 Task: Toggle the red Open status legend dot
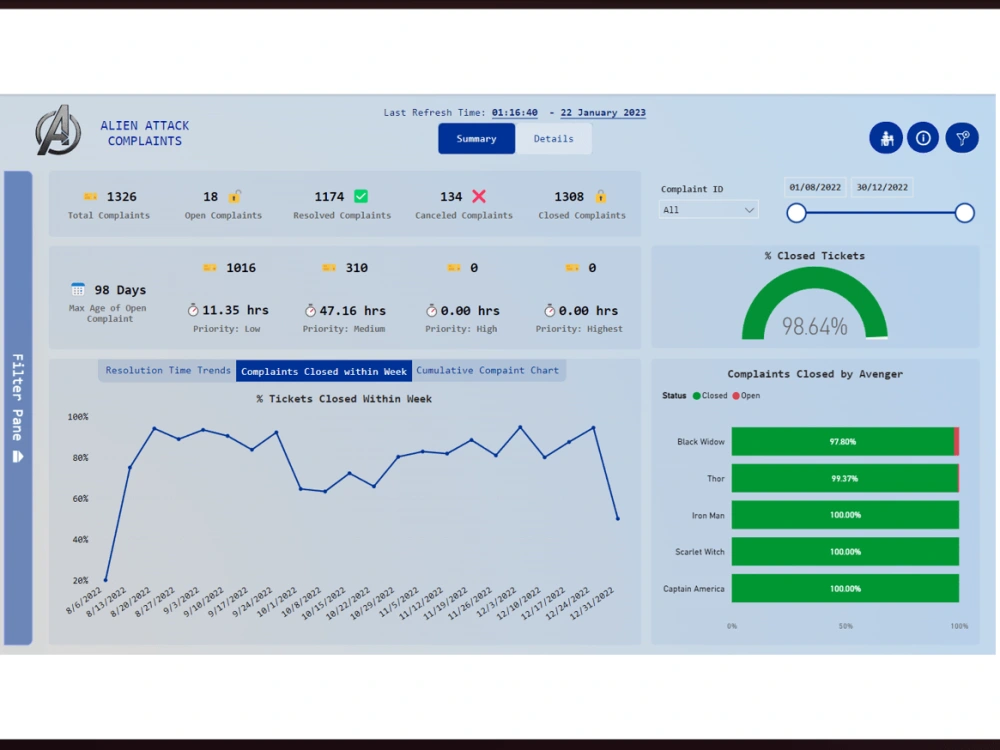tap(735, 395)
